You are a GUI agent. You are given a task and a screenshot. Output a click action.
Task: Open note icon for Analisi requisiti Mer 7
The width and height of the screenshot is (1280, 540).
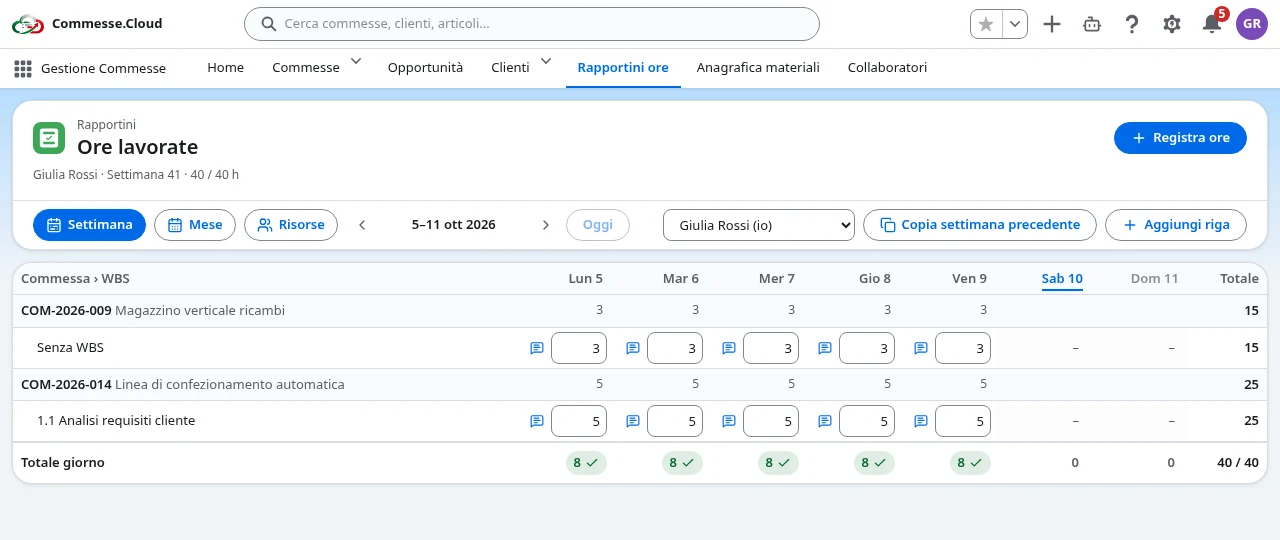point(729,421)
